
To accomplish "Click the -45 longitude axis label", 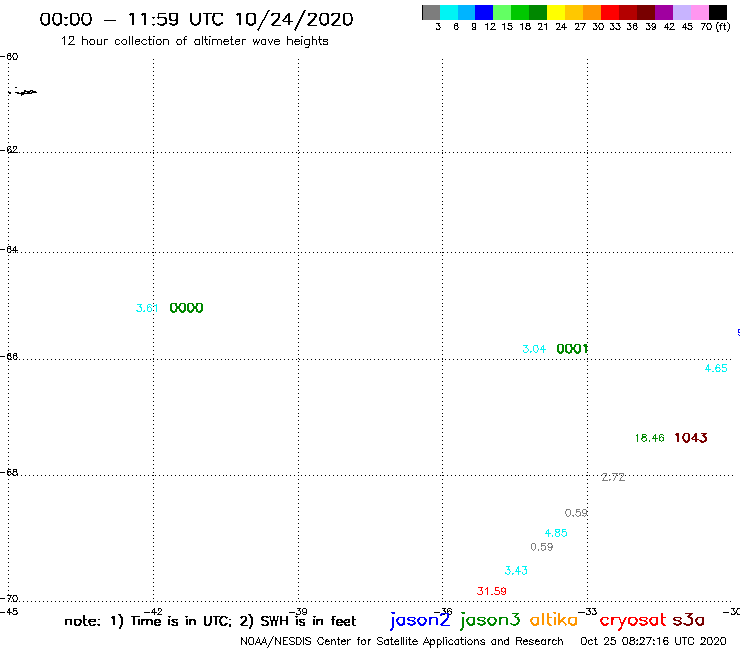I will (x=8, y=612).
